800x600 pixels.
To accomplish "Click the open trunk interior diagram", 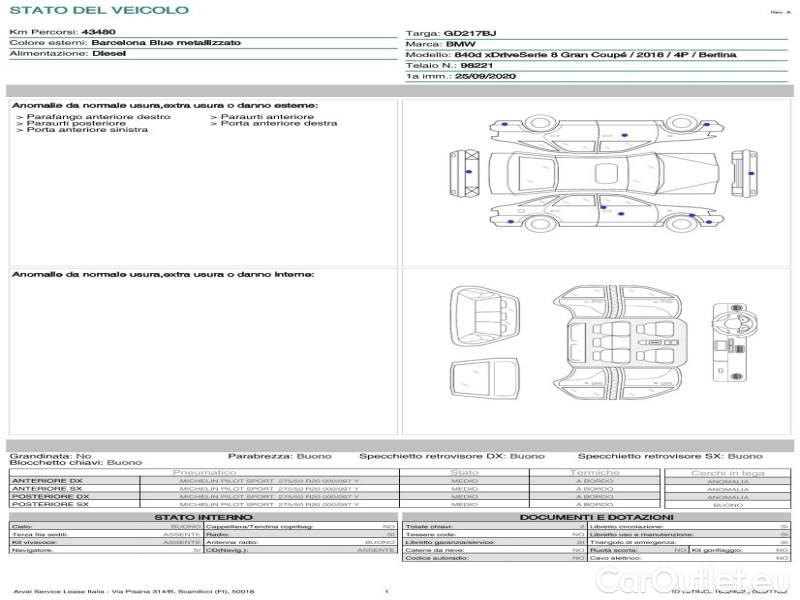I will point(485,317).
